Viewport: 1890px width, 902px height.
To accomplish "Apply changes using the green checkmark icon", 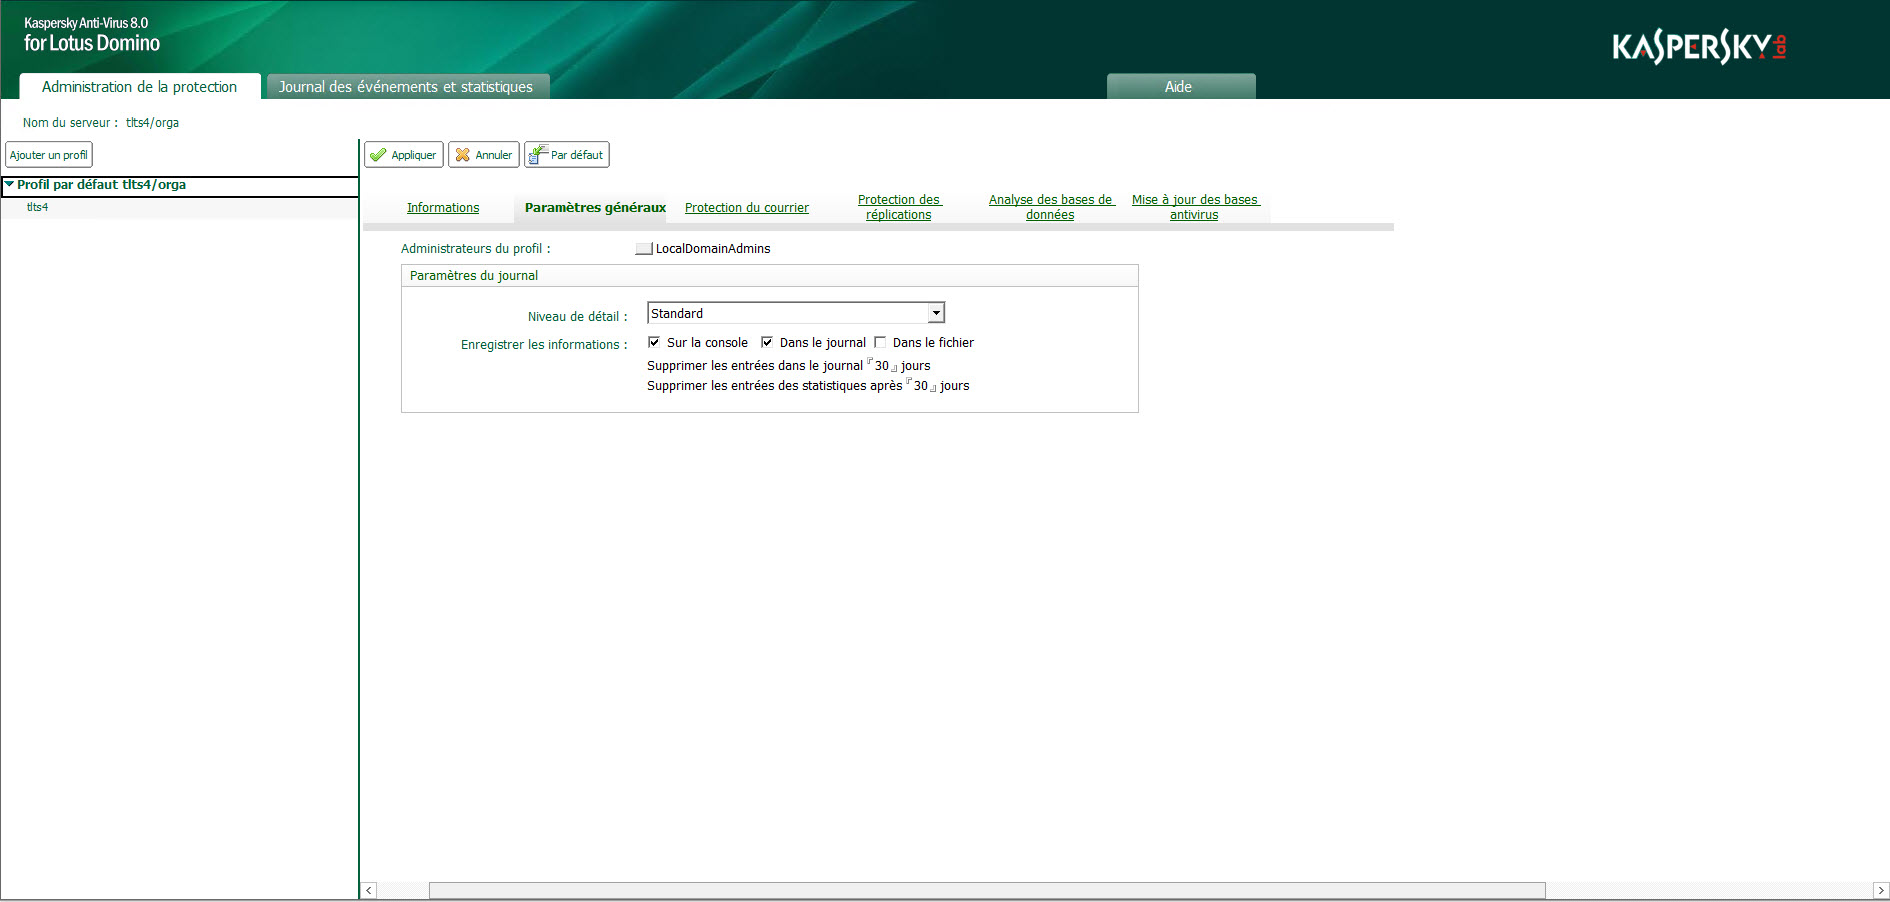I will coord(403,154).
